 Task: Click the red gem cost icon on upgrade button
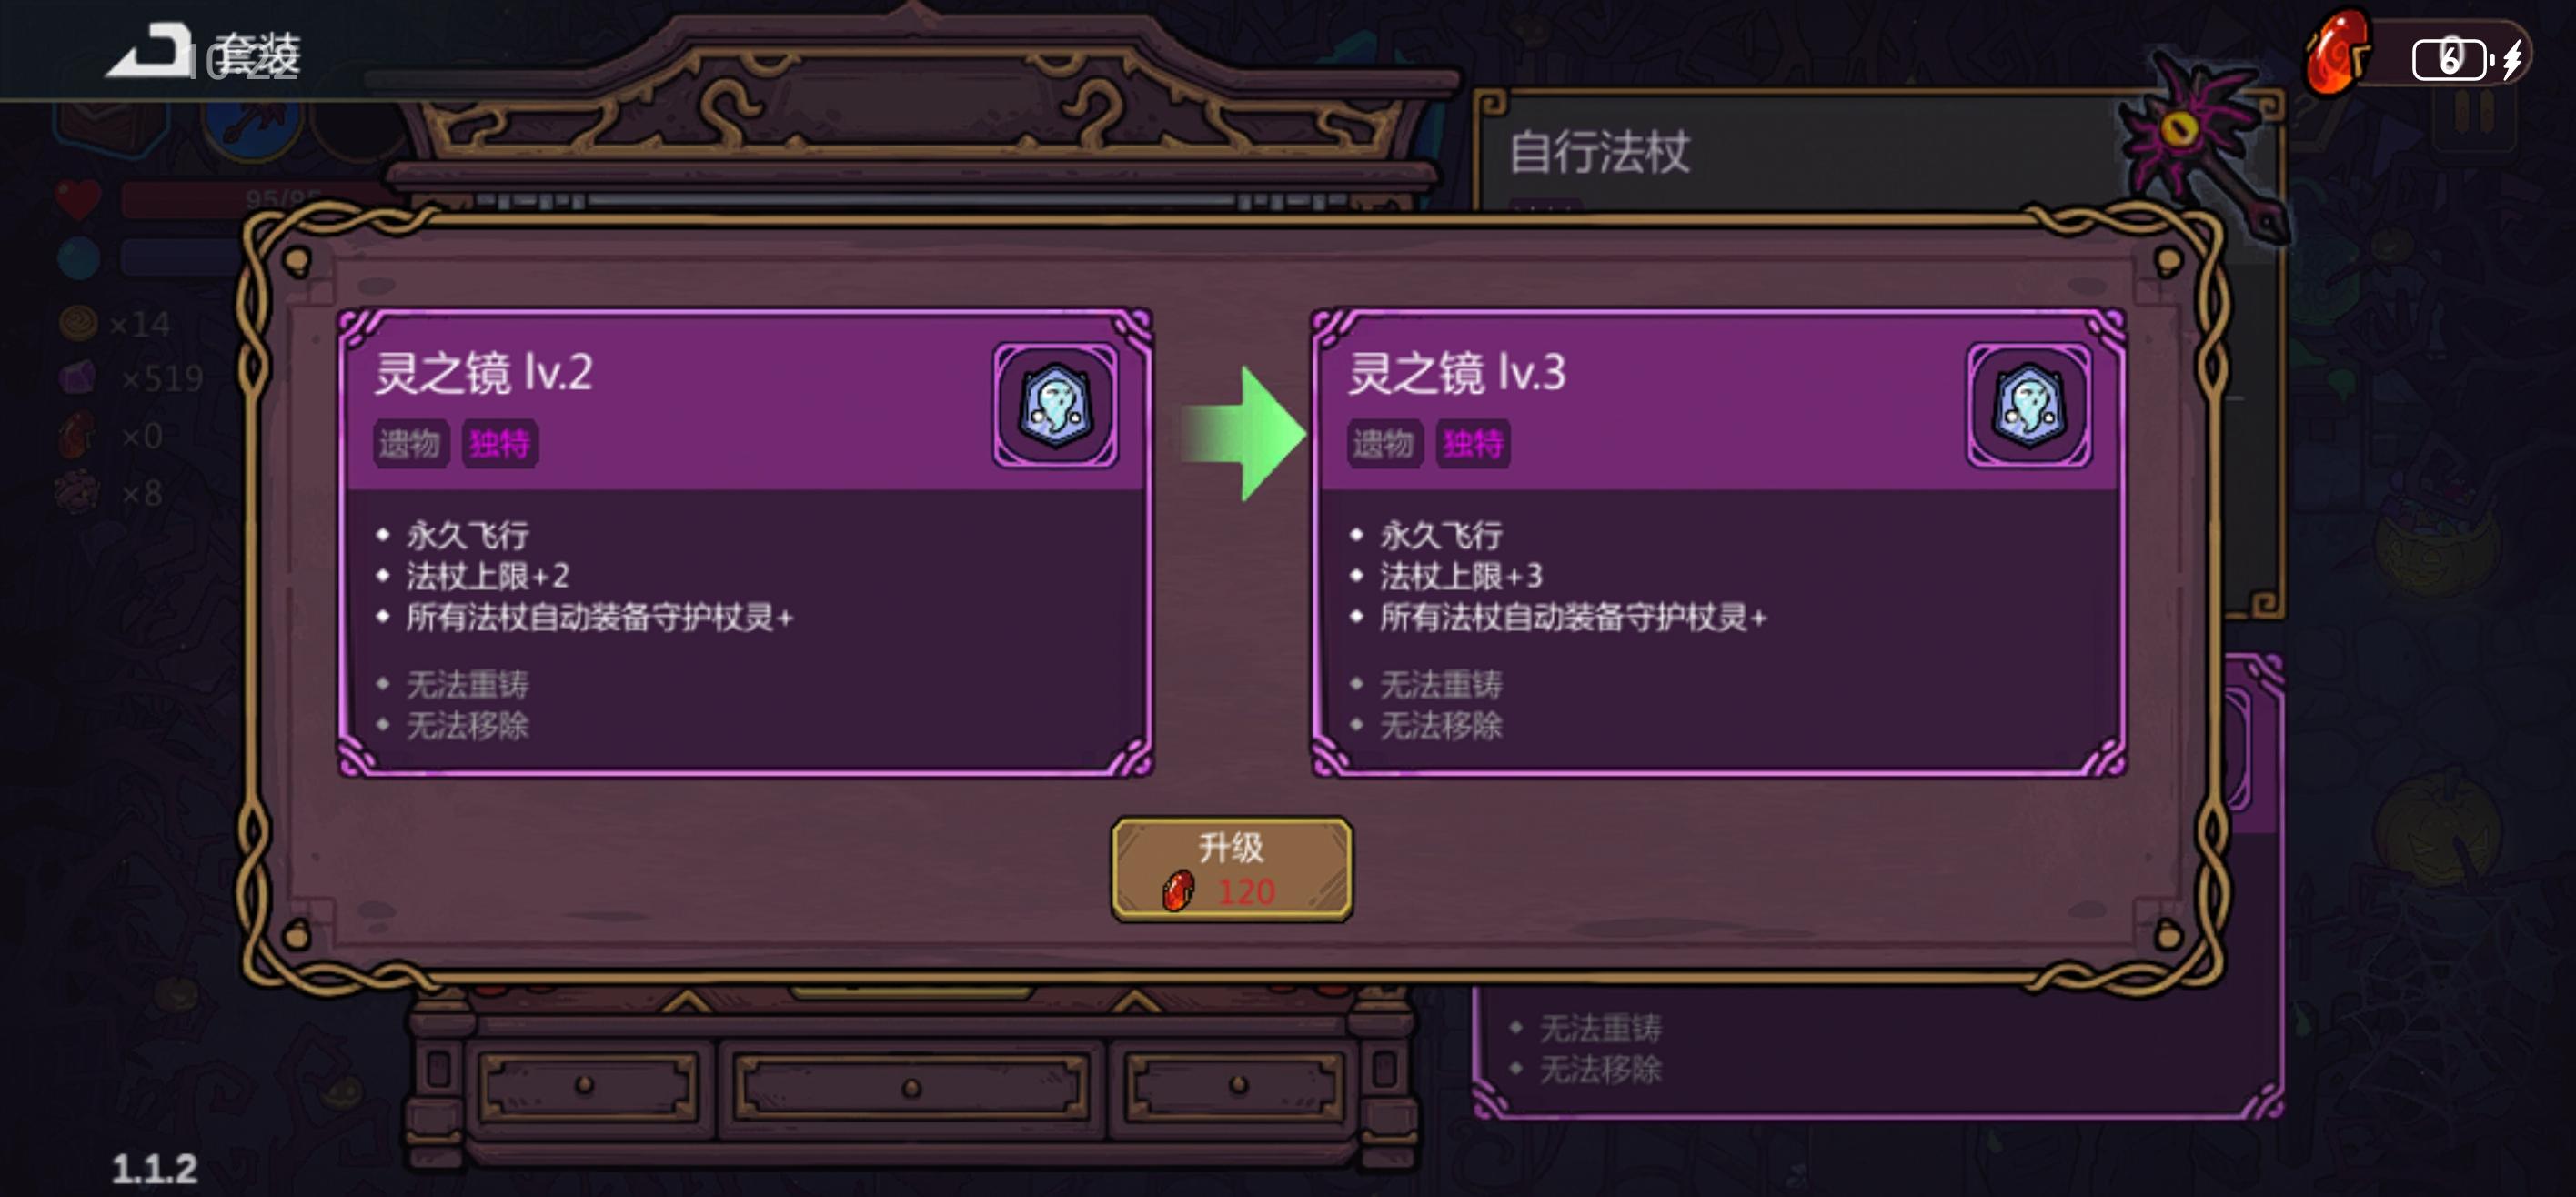point(1179,890)
